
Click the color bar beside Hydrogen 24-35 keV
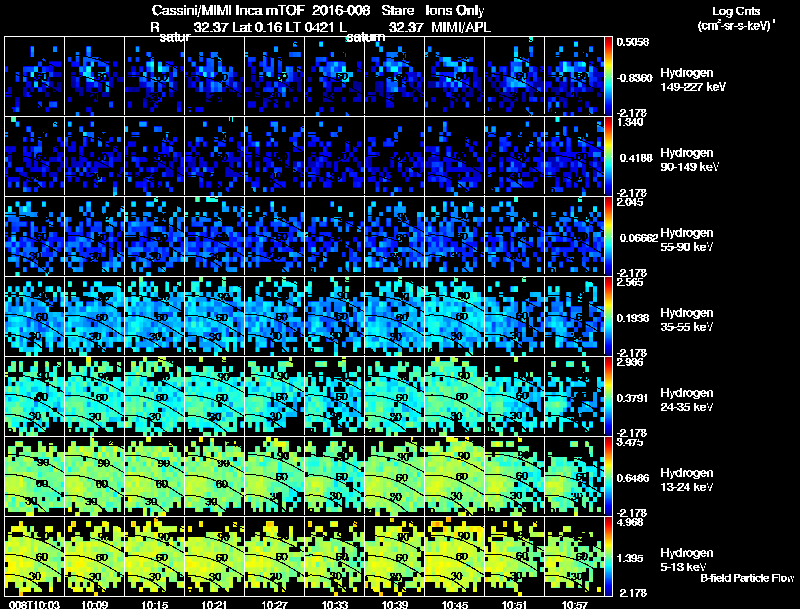coord(608,396)
